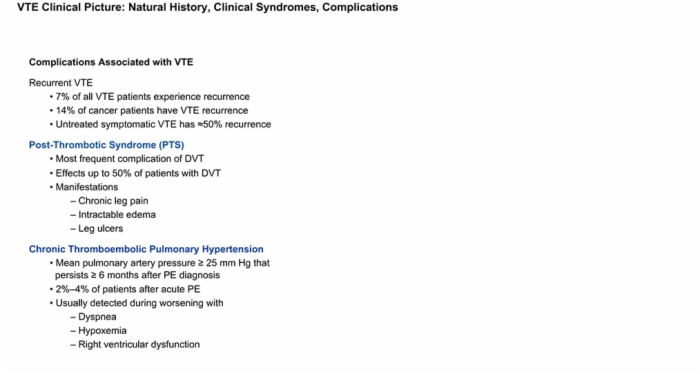Select the "Leg ulcers" sub-item
This screenshot has width=700, height=374.
(x=97, y=229)
